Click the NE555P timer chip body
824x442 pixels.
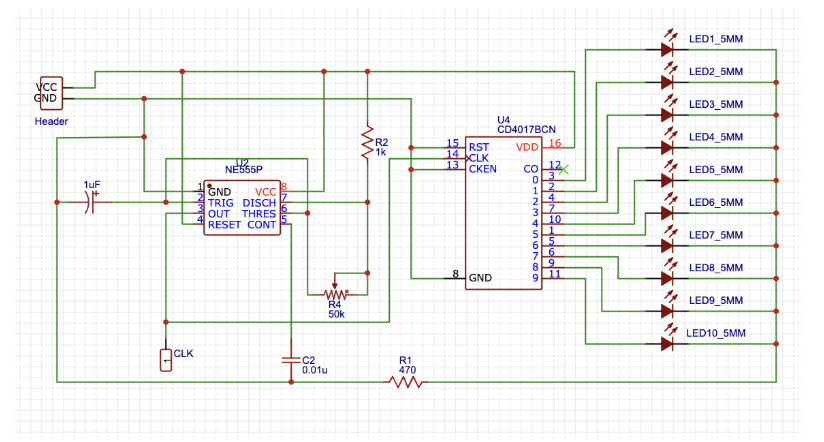(242, 207)
